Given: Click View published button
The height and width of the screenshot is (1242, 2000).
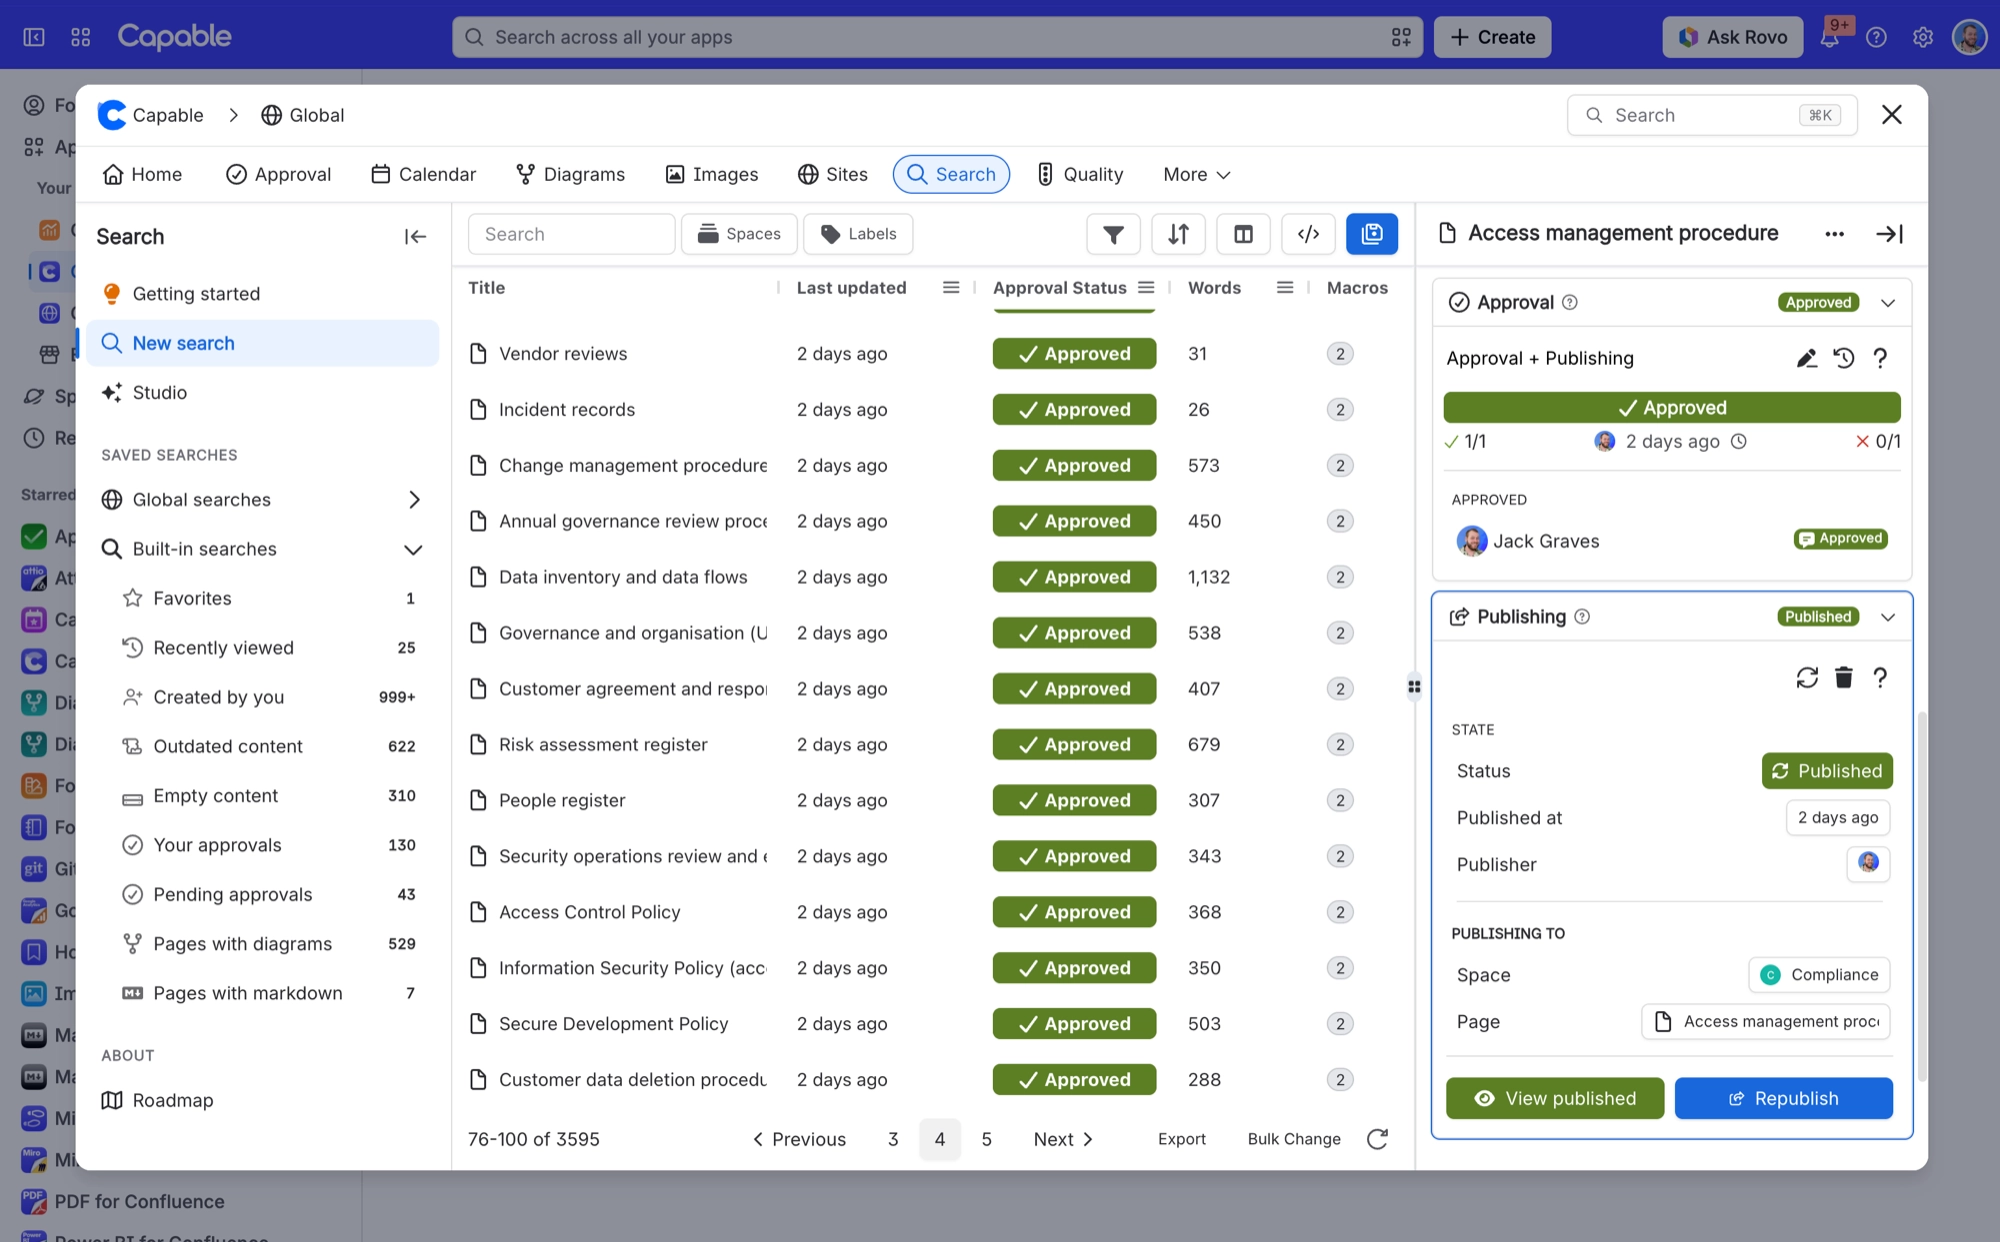Looking at the screenshot, I should point(1555,1098).
